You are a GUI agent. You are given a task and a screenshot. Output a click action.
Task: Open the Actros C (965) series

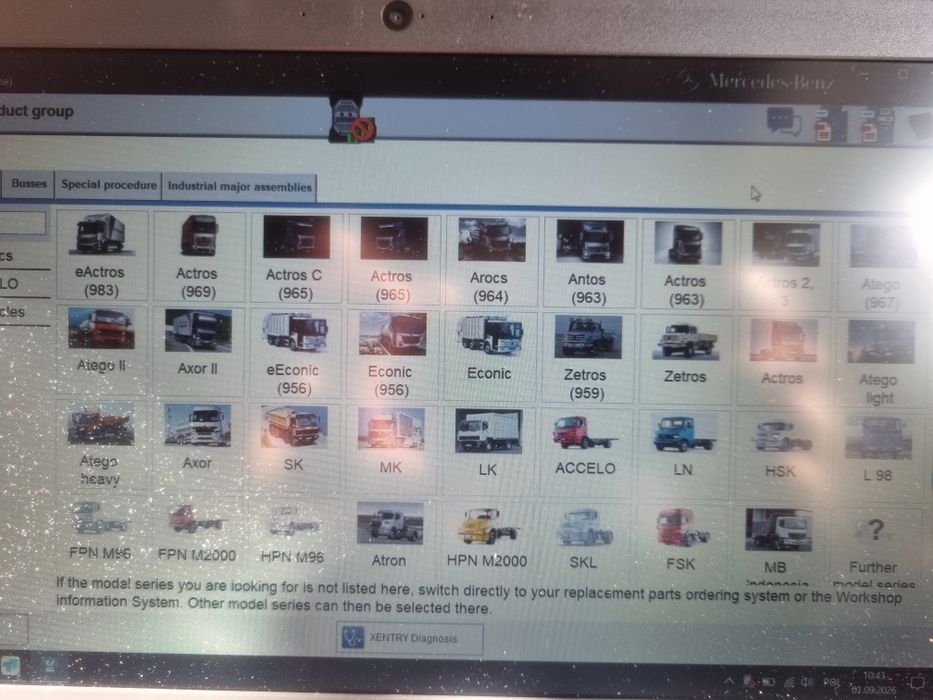click(296, 258)
